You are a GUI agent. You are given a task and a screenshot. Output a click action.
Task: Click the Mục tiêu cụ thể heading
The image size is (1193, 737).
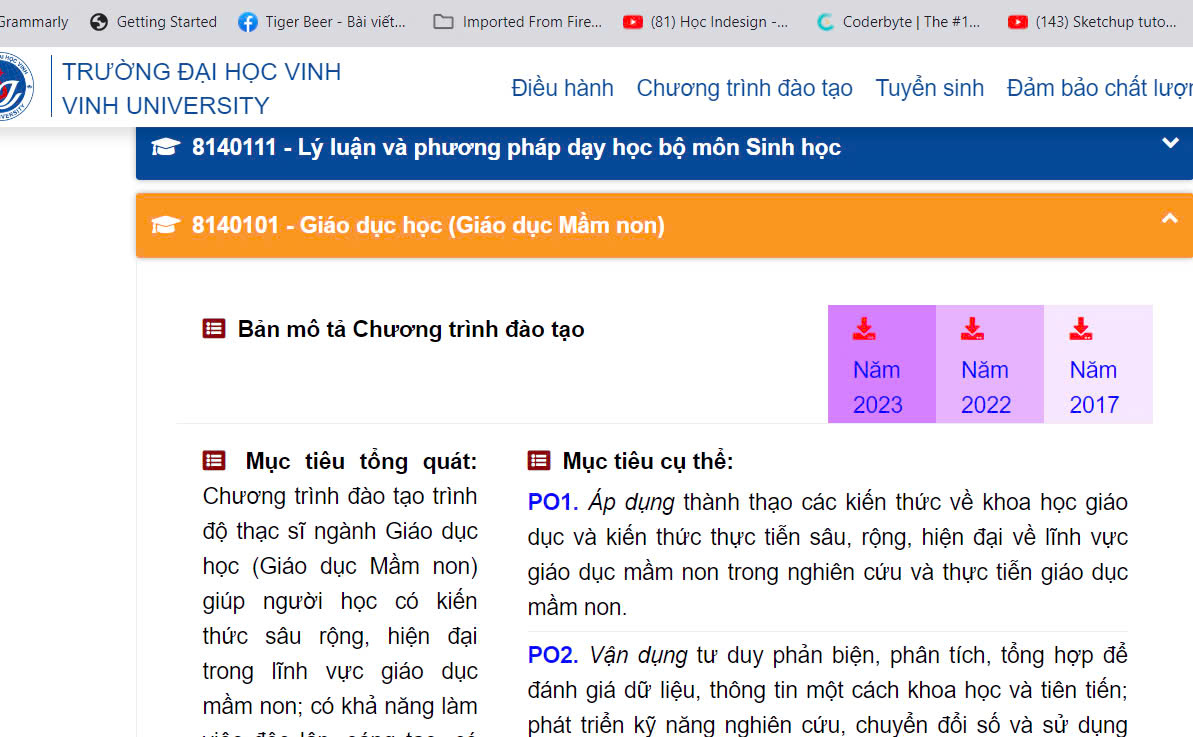(647, 461)
